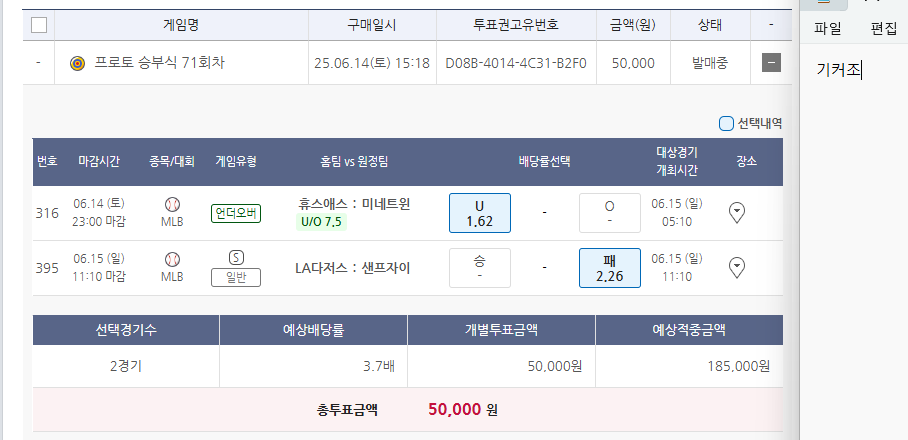The width and height of the screenshot is (908, 440).
Task: Open the 파일 menu
Action: pyautogui.click(x=828, y=28)
